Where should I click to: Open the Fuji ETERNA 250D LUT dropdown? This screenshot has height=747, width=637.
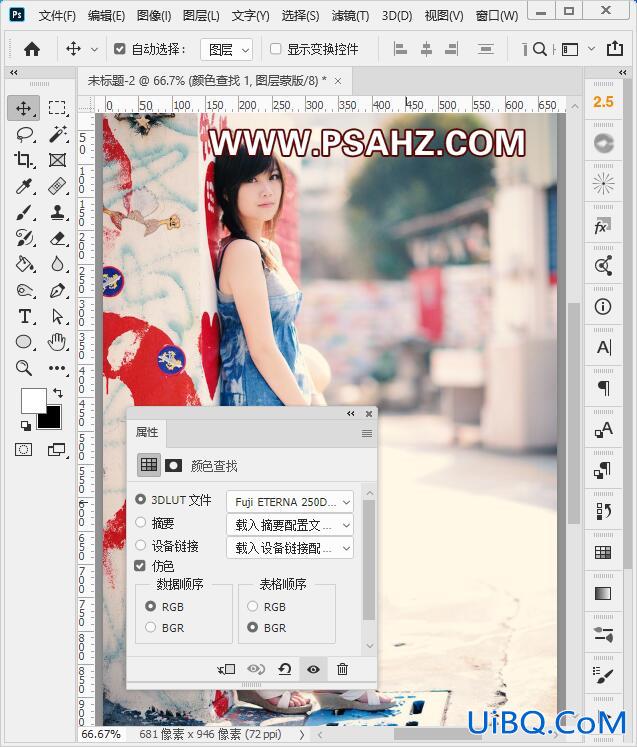coord(290,502)
